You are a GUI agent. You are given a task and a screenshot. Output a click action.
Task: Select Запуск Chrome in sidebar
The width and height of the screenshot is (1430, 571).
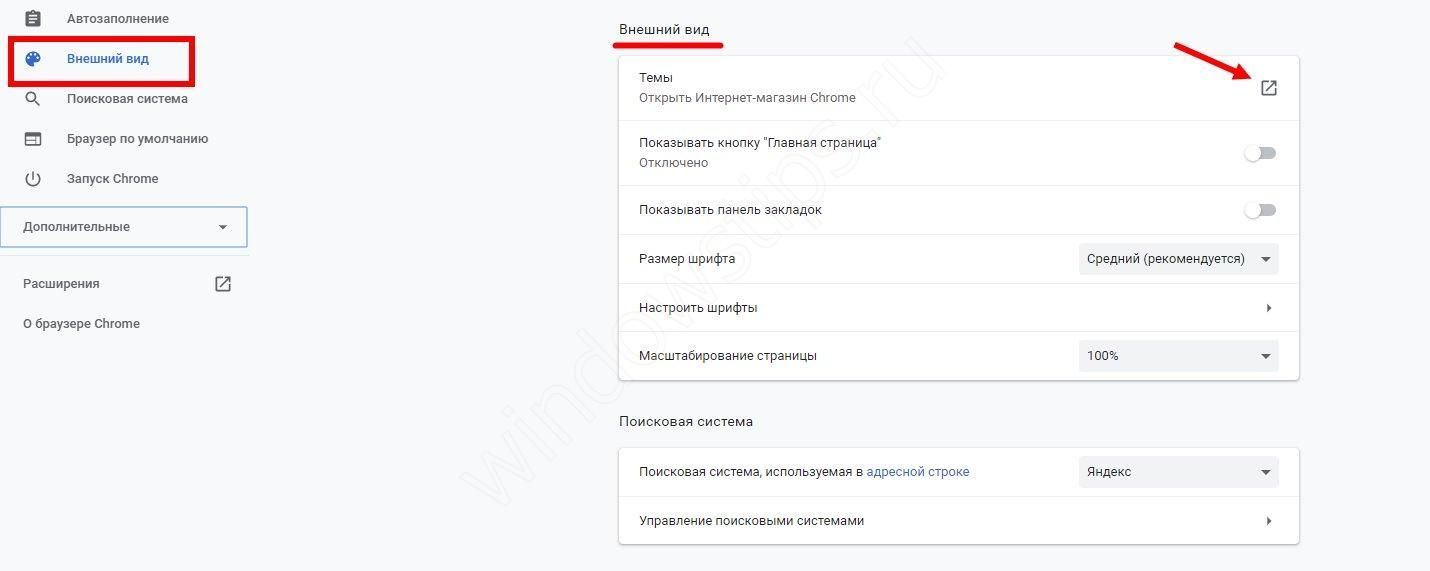click(112, 179)
